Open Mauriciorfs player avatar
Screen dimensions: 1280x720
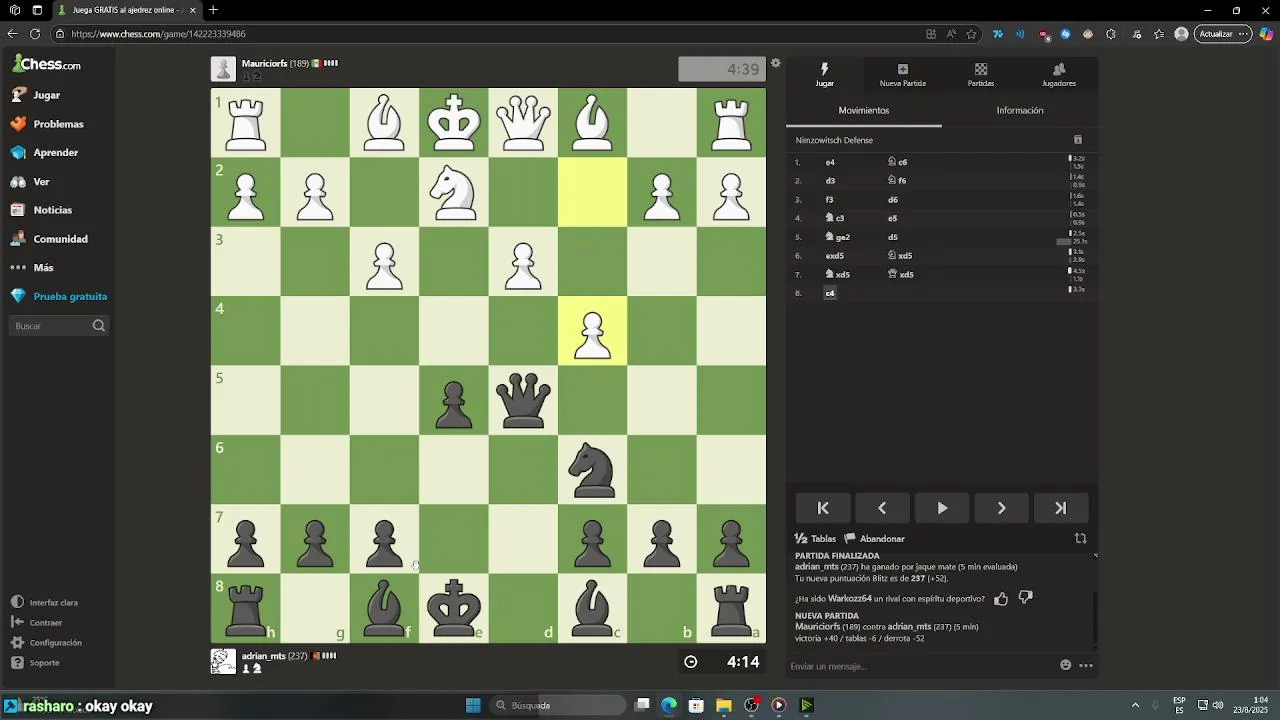click(x=223, y=69)
